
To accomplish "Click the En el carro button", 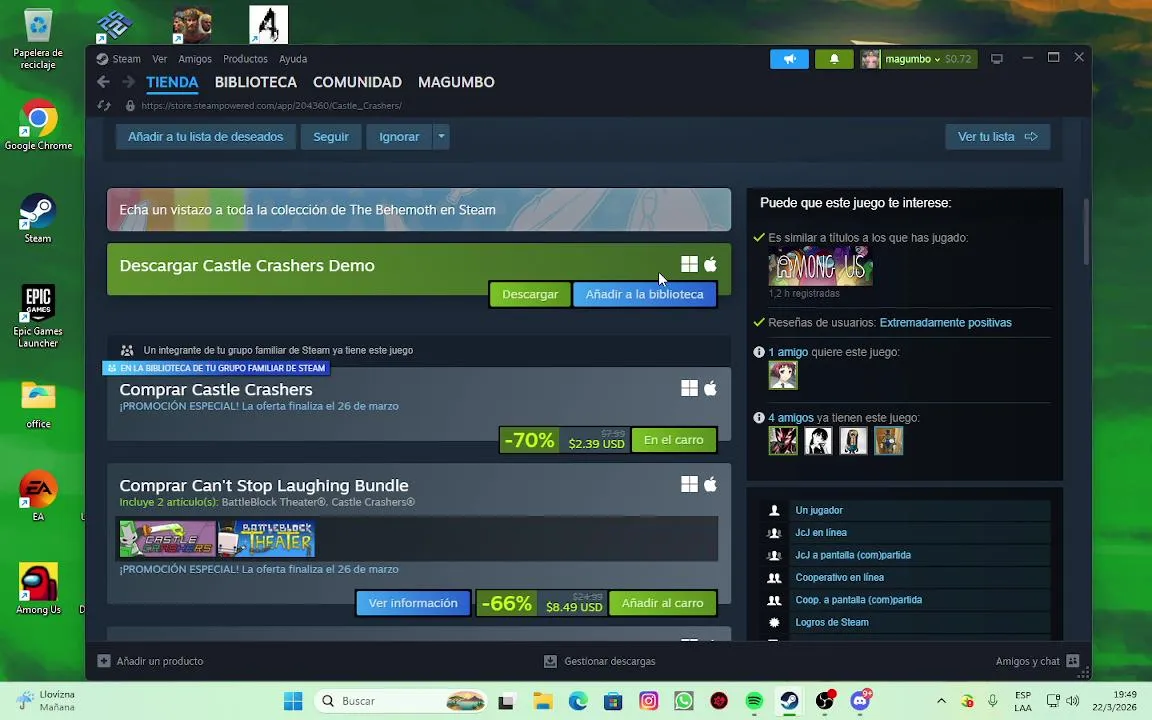I will 673,439.
